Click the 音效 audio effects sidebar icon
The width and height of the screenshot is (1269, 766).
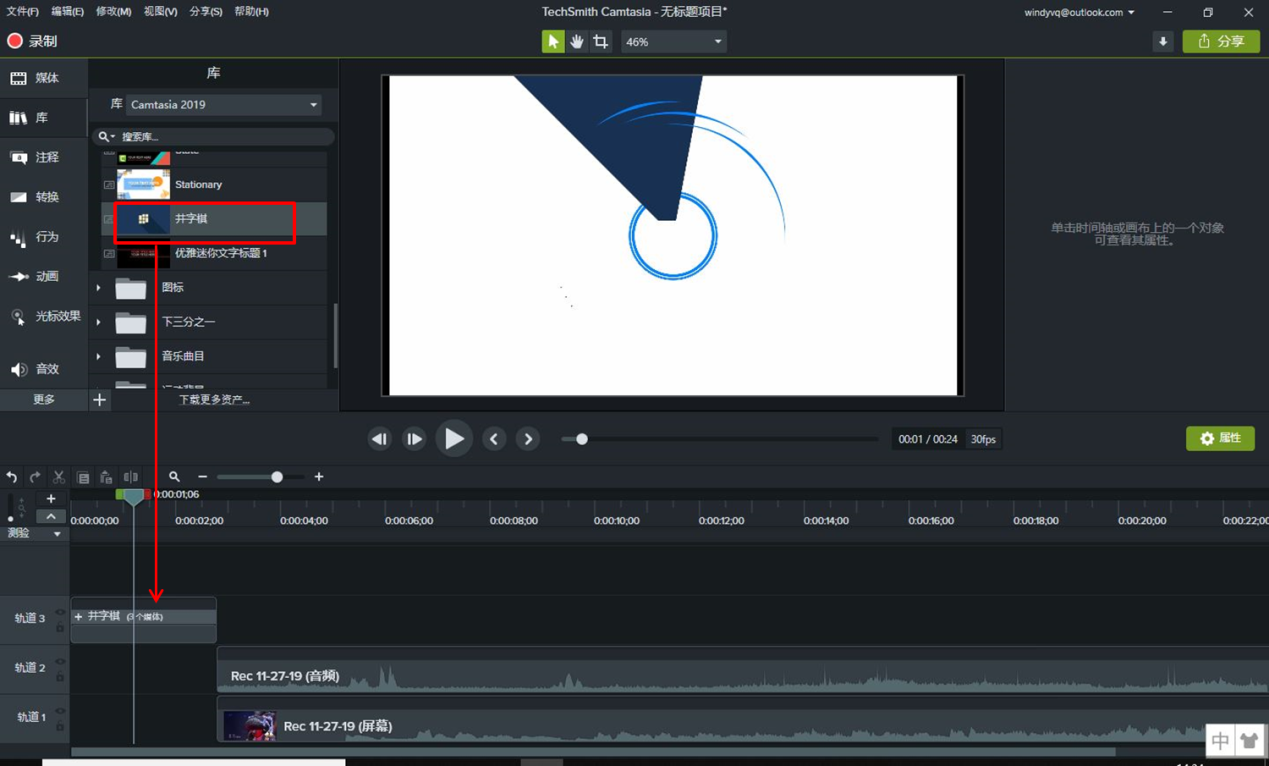point(35,369)
